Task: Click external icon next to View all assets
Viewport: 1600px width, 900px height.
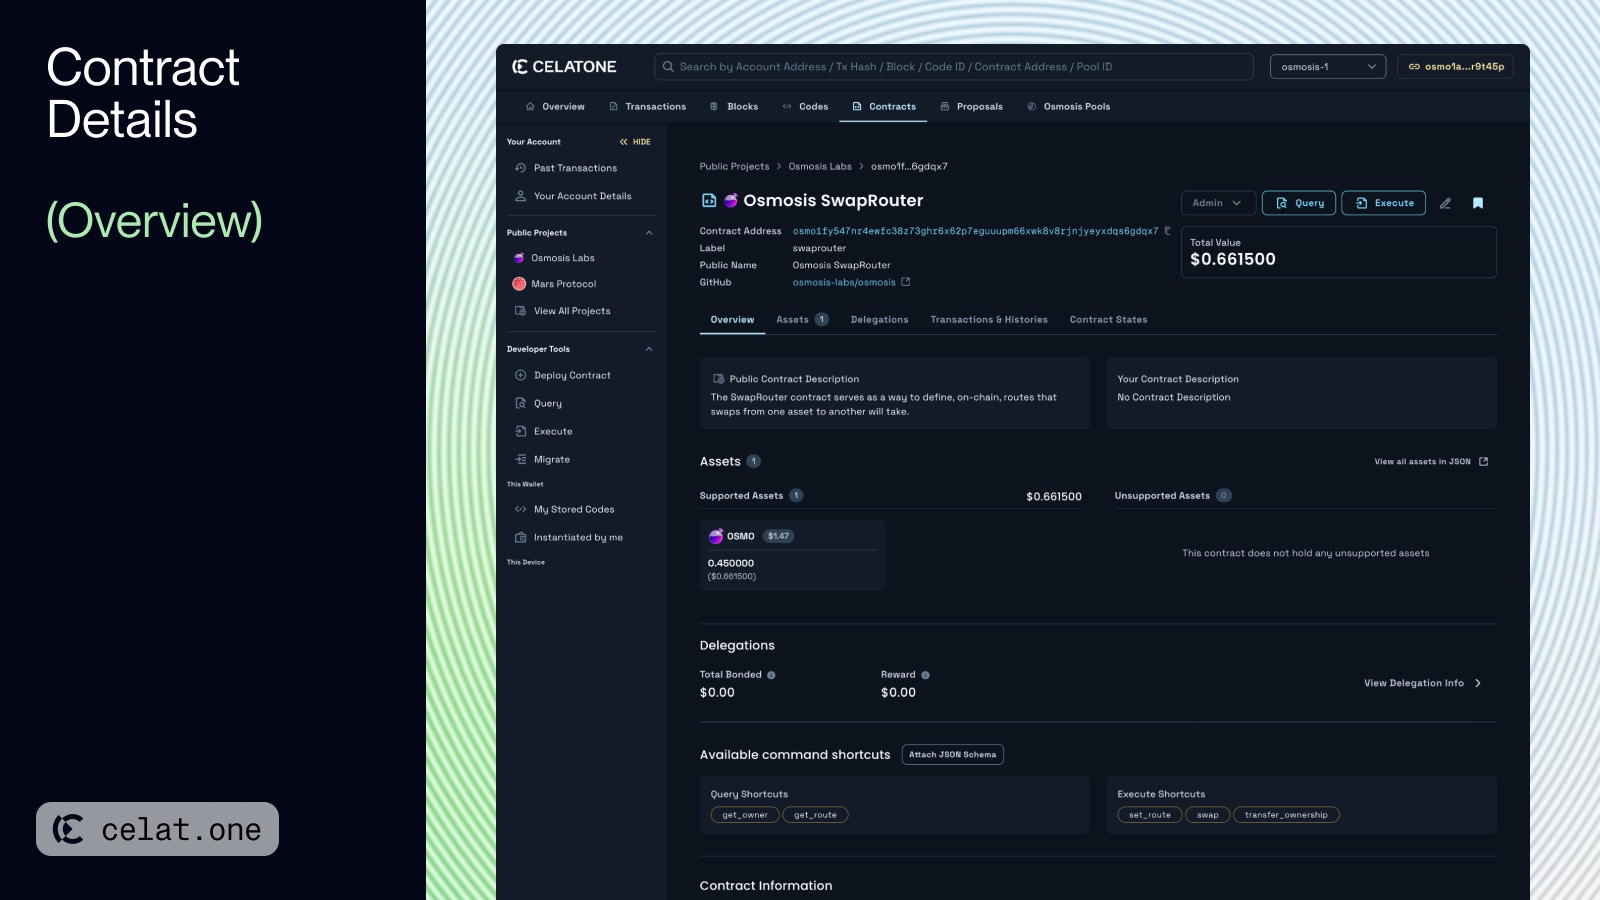Action: [x=1483, y=461]
